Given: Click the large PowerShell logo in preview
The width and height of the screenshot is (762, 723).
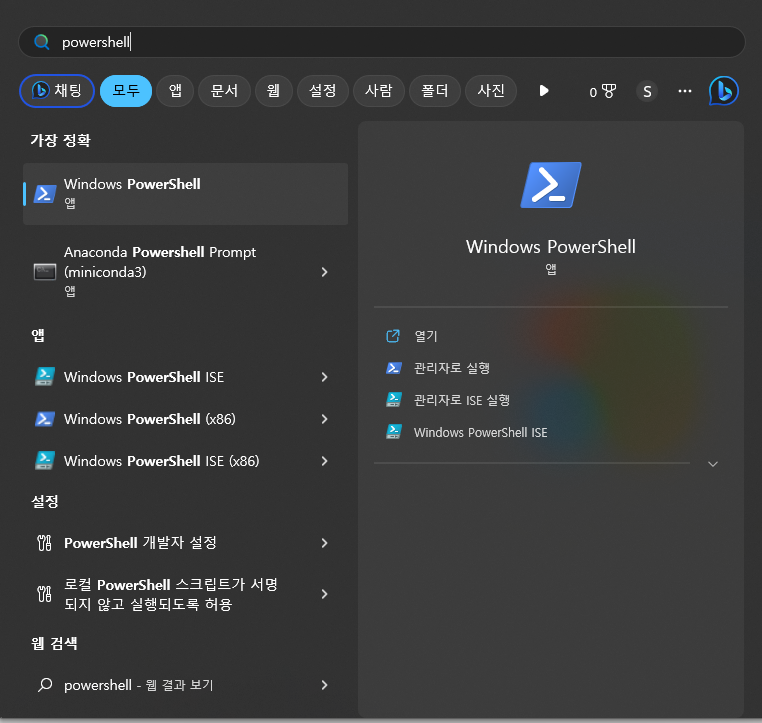Looking at the screenshot, I should 551,185.
